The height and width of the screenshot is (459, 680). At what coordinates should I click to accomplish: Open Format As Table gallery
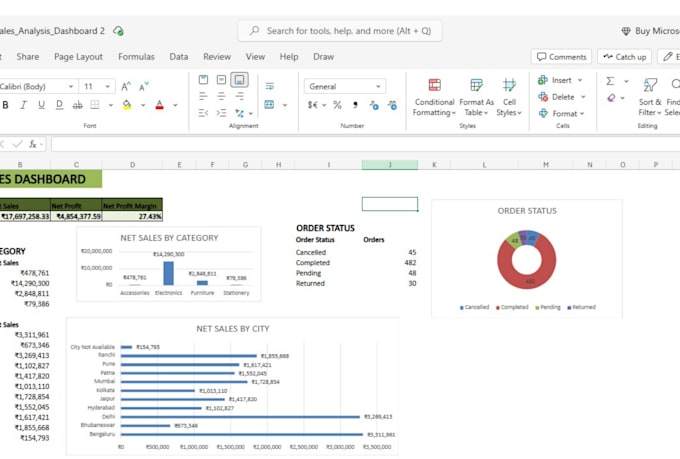click(x=476, y=98)
